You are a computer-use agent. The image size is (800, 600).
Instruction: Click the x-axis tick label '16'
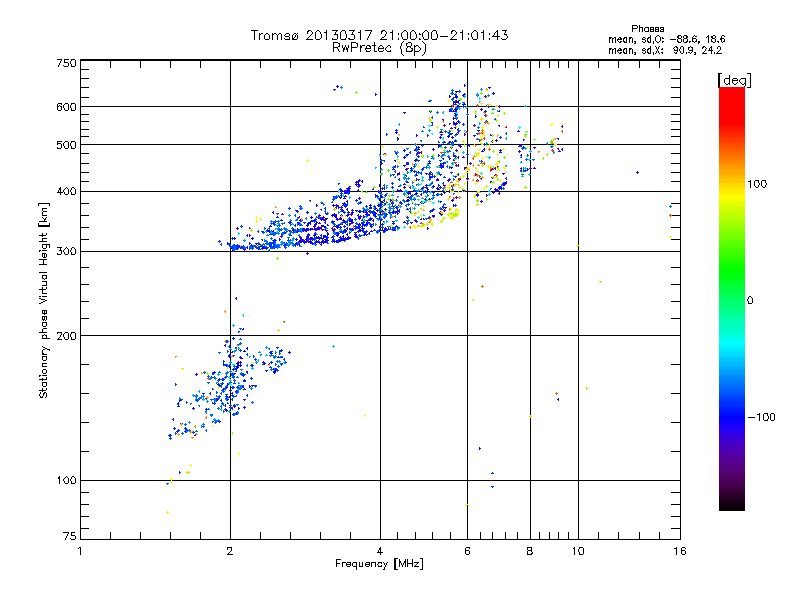tap(680, 551)
